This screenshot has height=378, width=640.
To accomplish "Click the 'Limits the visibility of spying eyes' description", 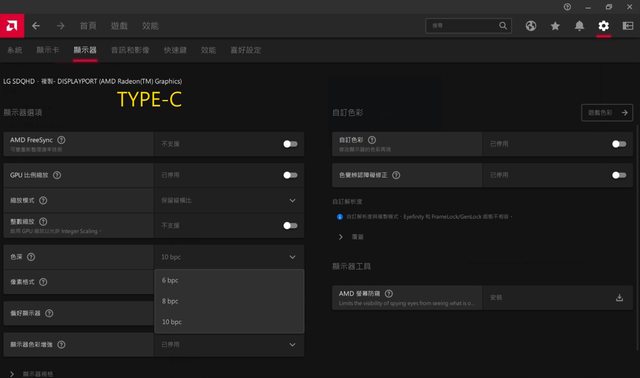I will coord(406,303).
